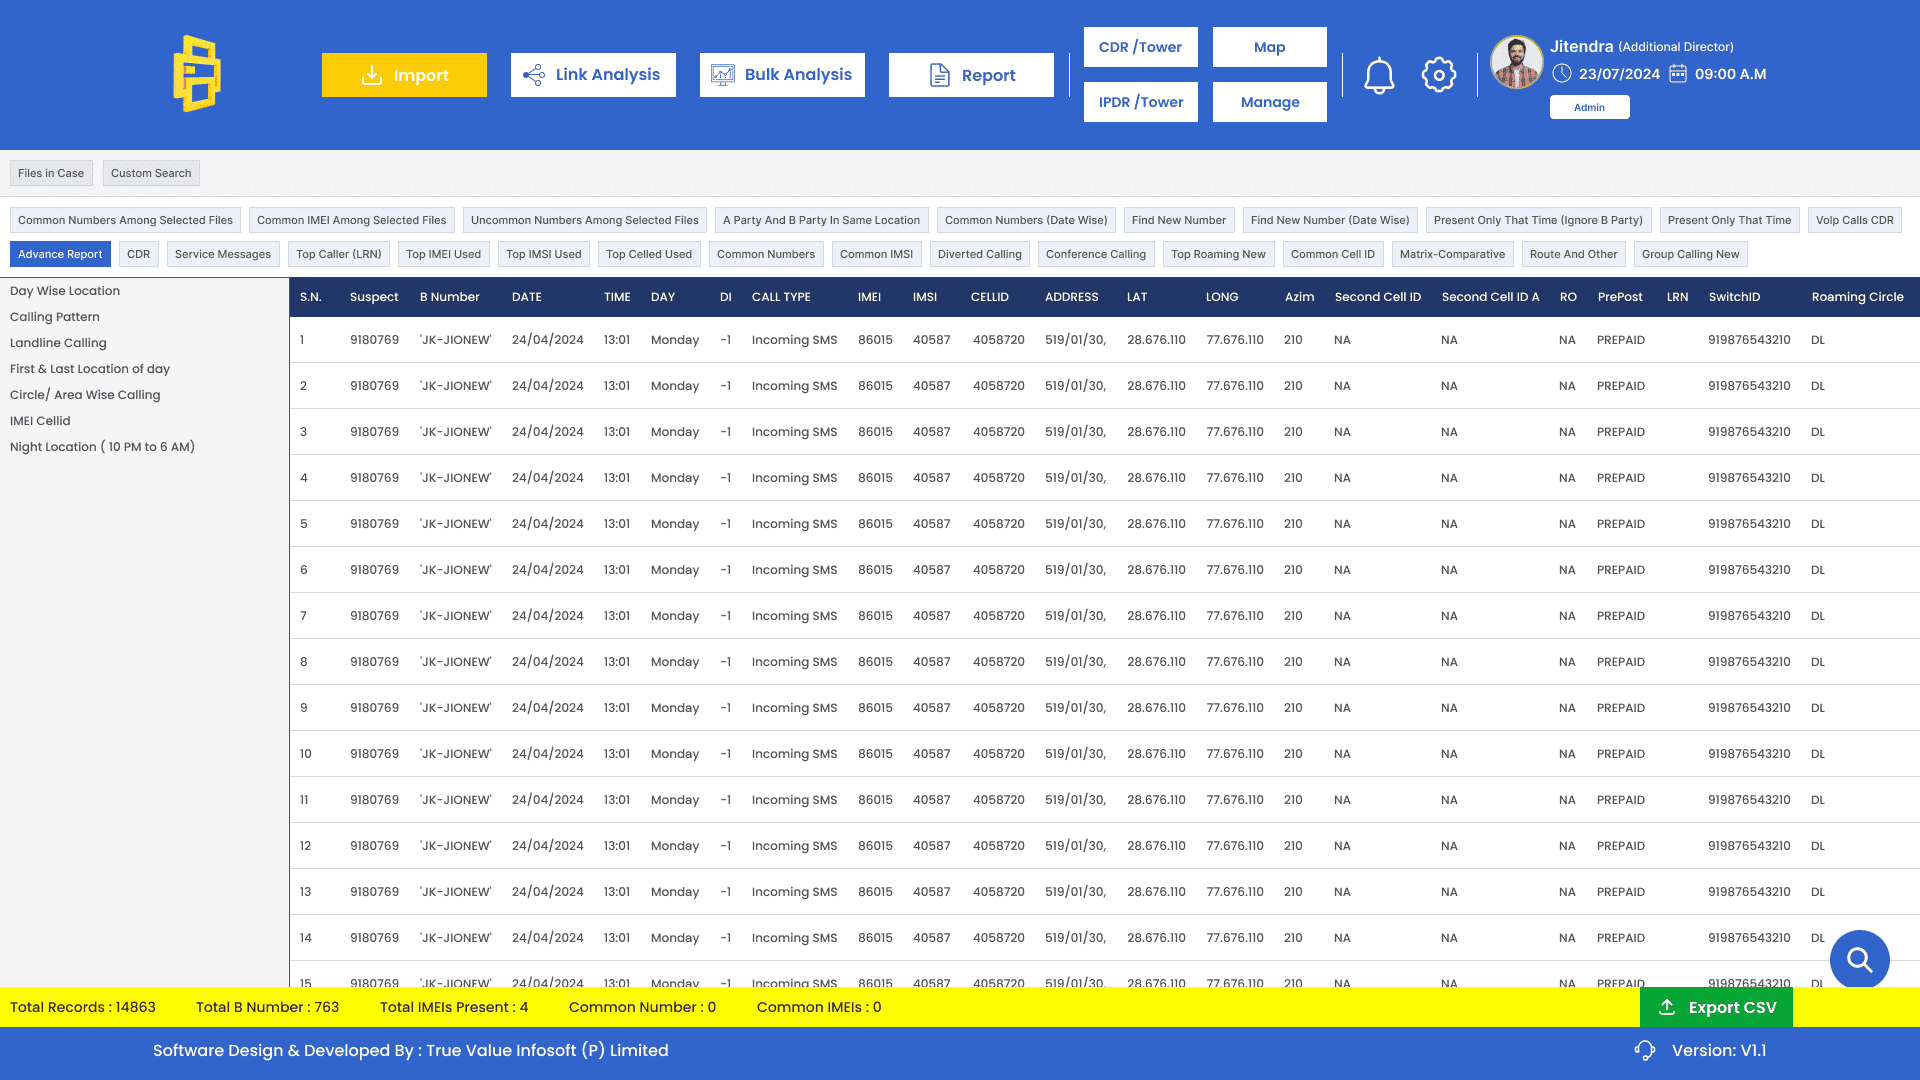Click the support headset icon
Image resolution: width=1920 pixels, height=1080 pixels.
(1645, 1050)
